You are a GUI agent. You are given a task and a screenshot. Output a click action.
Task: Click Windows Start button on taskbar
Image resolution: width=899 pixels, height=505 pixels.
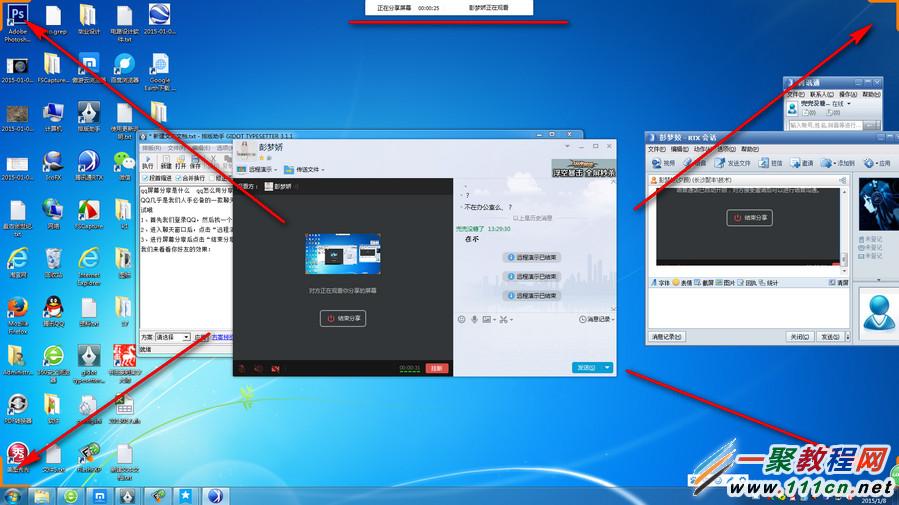[x=13, y=496]
